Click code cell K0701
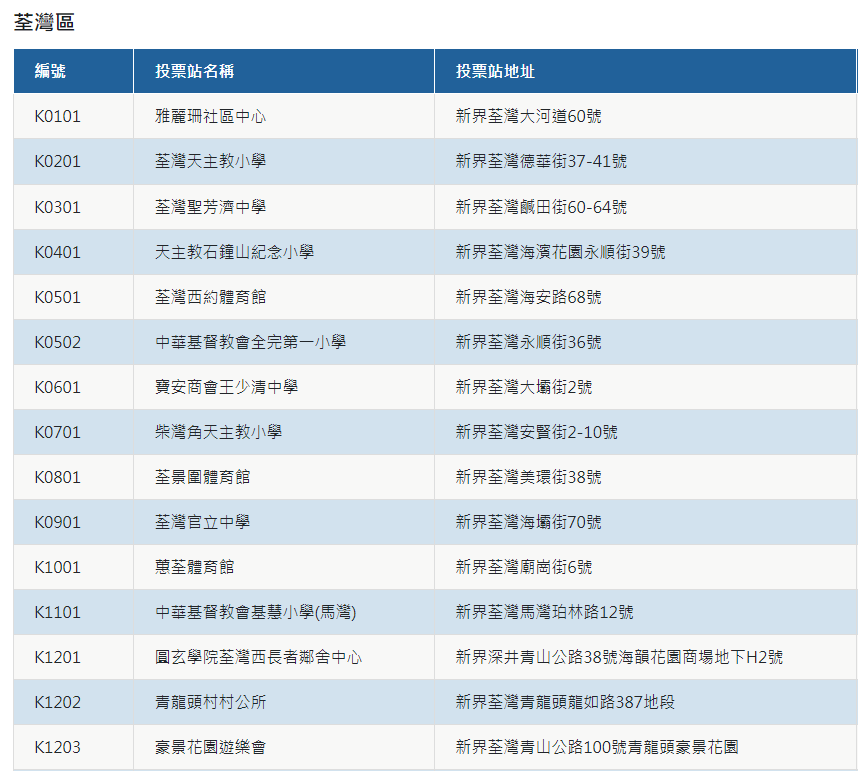This screenshot has height=771, width=858. point(57,432)
